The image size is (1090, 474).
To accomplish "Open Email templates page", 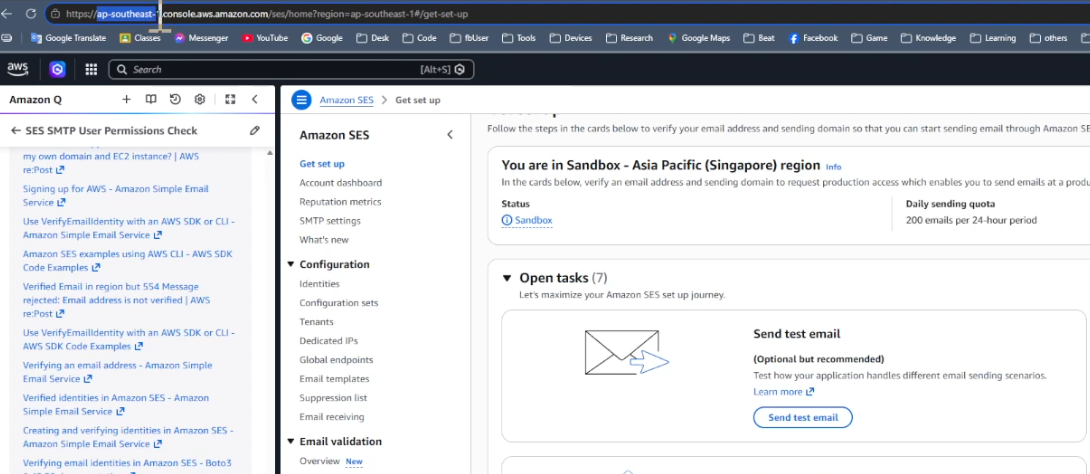I will 334,379.
